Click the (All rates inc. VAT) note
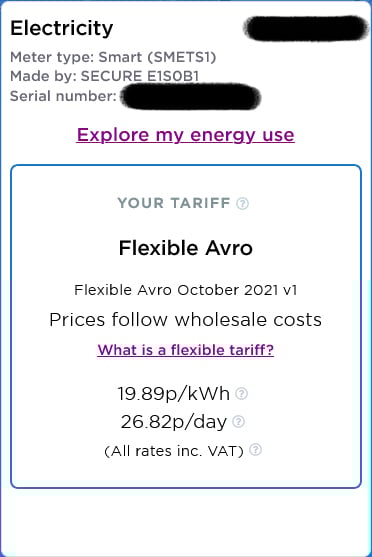The image size is (372, 557). click(x=174, y=451)
